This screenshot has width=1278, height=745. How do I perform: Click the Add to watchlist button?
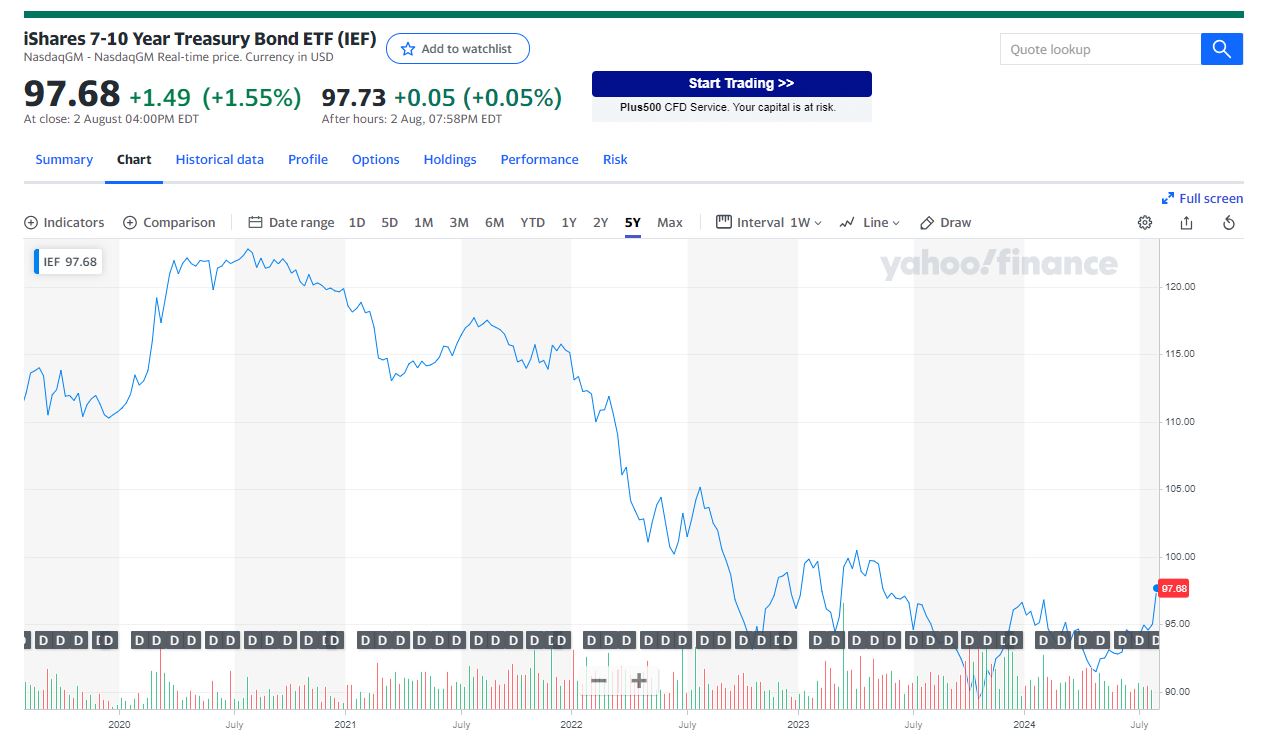pos(457,49)
